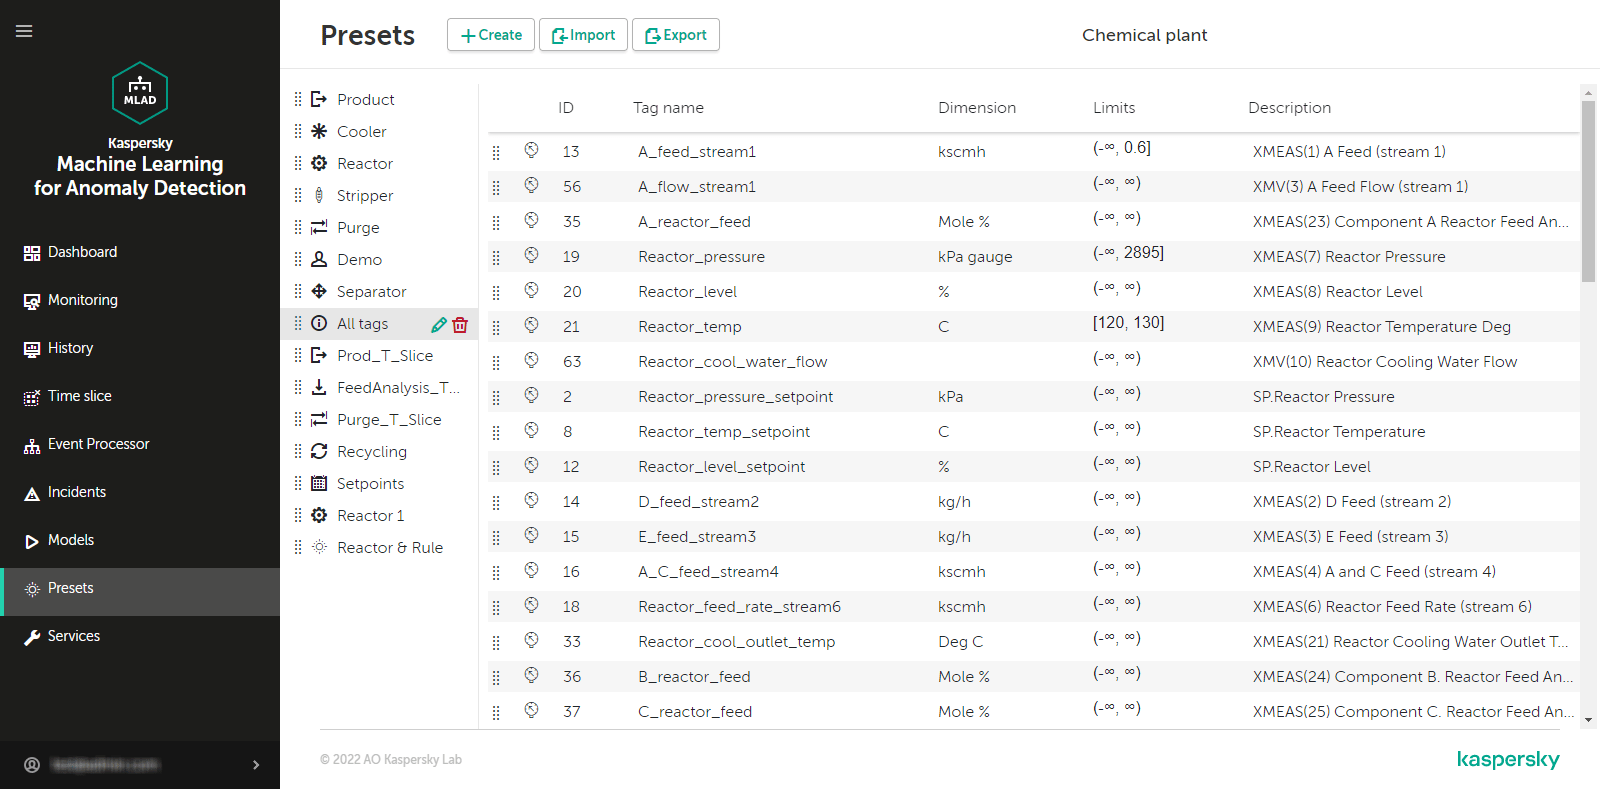This screenshot has width=1600, height=789.
Task: Open the hamburger menu icon
Action: pos(24,31)
